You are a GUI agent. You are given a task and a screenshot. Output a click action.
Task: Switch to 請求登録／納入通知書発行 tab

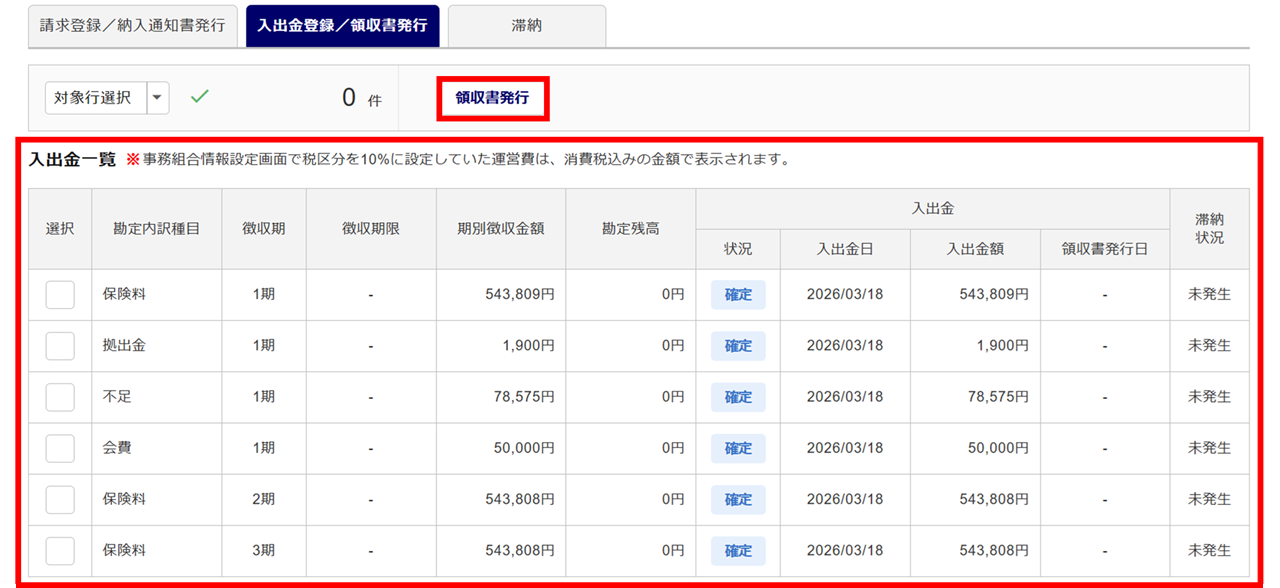click(x=133, y=26)
